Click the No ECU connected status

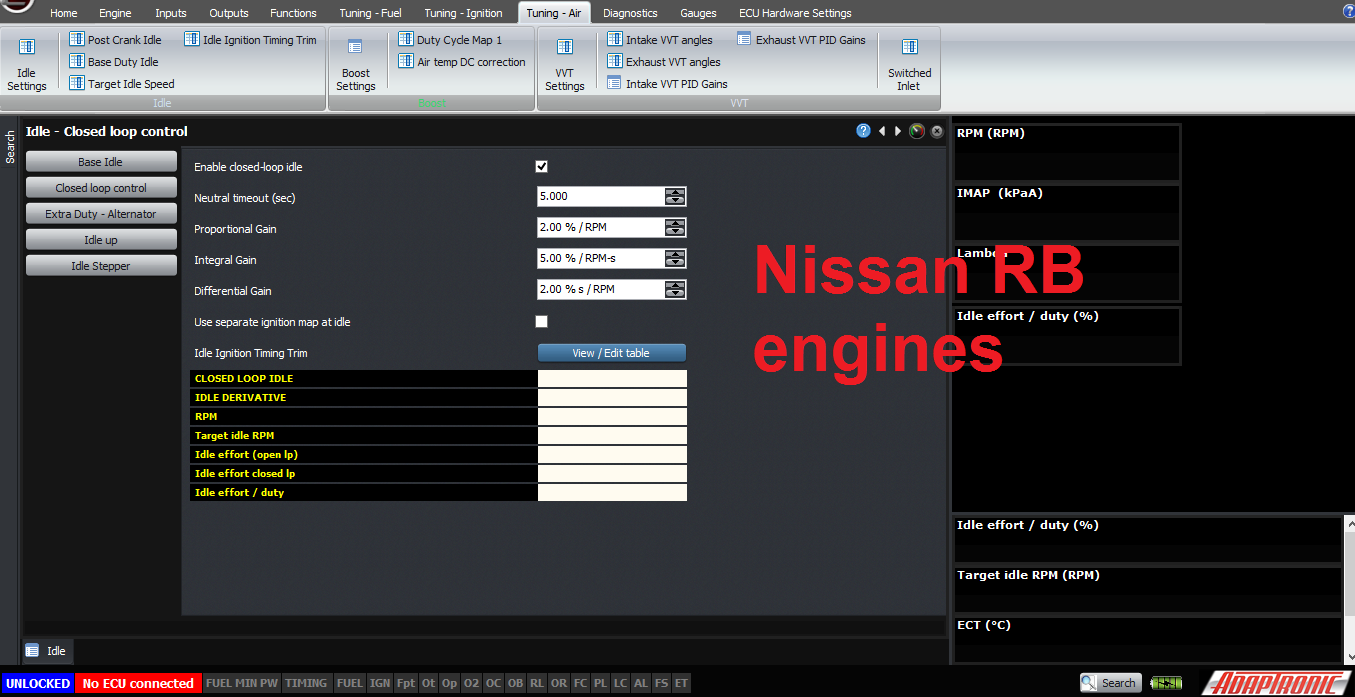pyautogui.click(x=138, y=683)
